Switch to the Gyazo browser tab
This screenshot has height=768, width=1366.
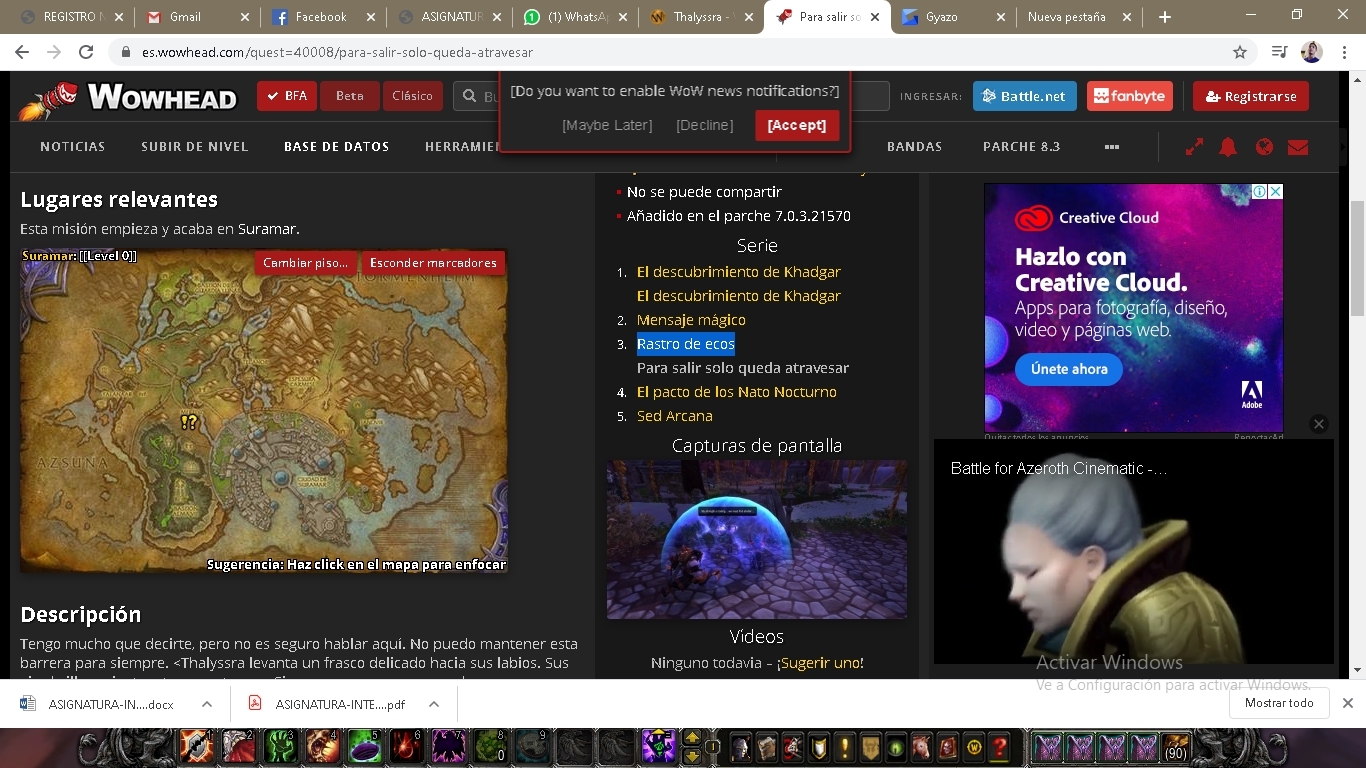tap(952, 17)
